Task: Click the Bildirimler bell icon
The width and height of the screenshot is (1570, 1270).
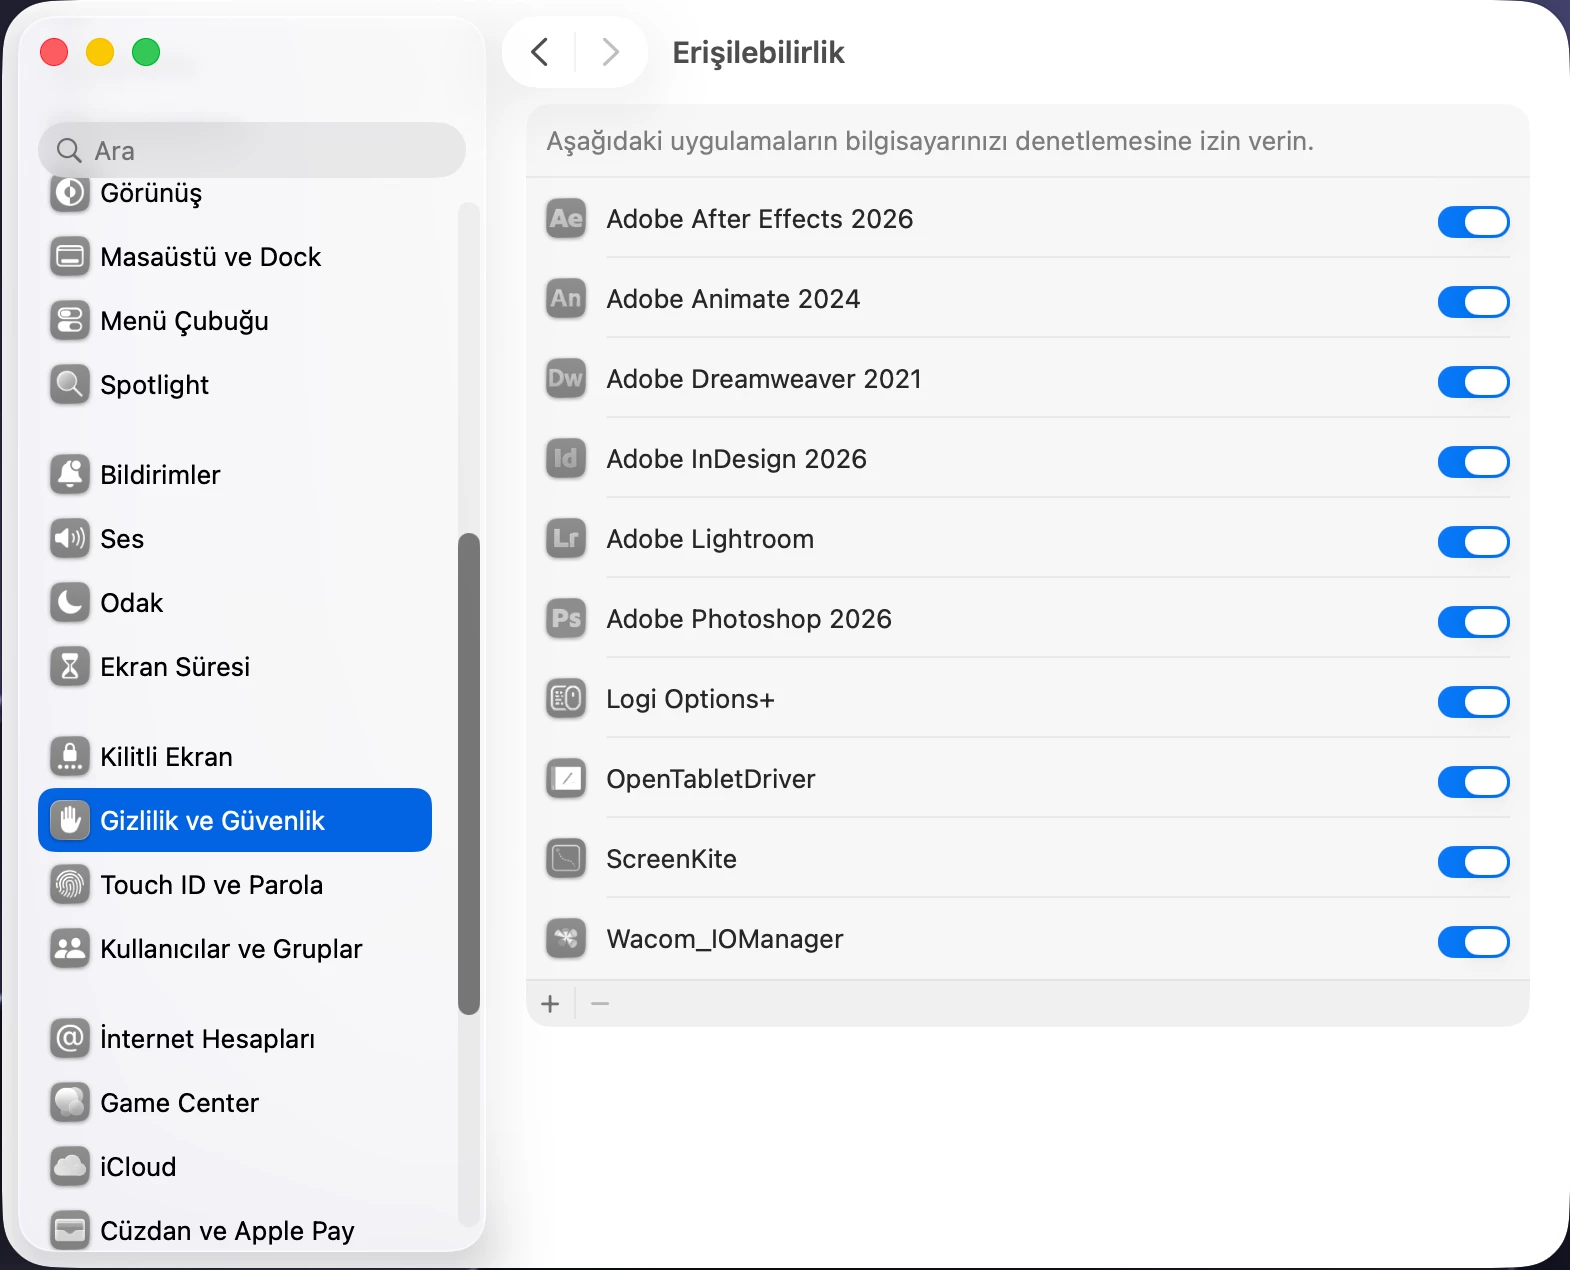Action: pos(70,475)
